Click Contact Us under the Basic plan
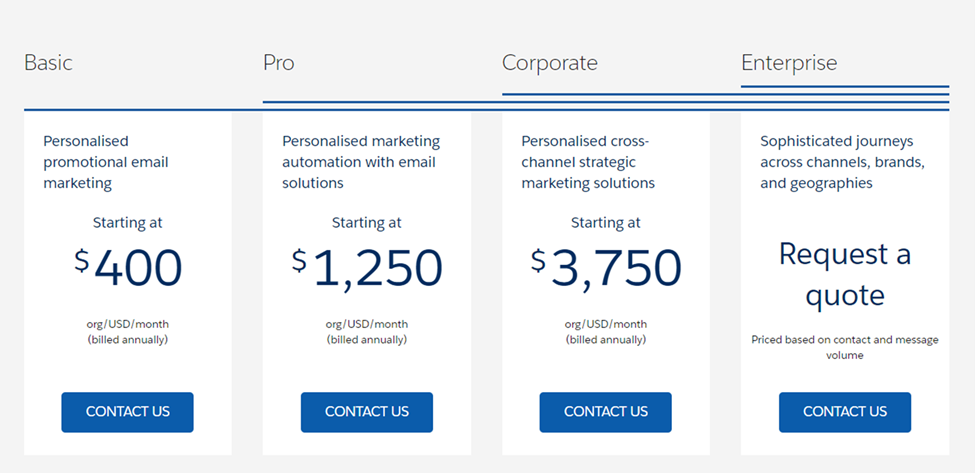This screenshot has height=473, width=975. [127, 412]
